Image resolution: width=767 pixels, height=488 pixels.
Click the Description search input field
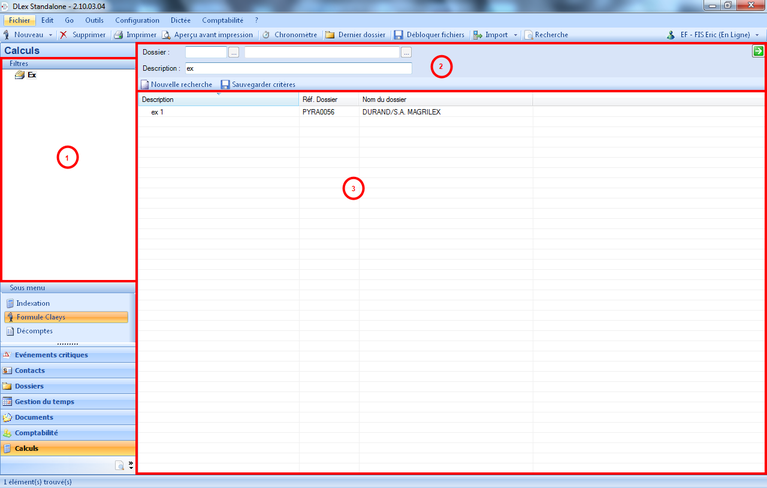click(x=298, y=69)
